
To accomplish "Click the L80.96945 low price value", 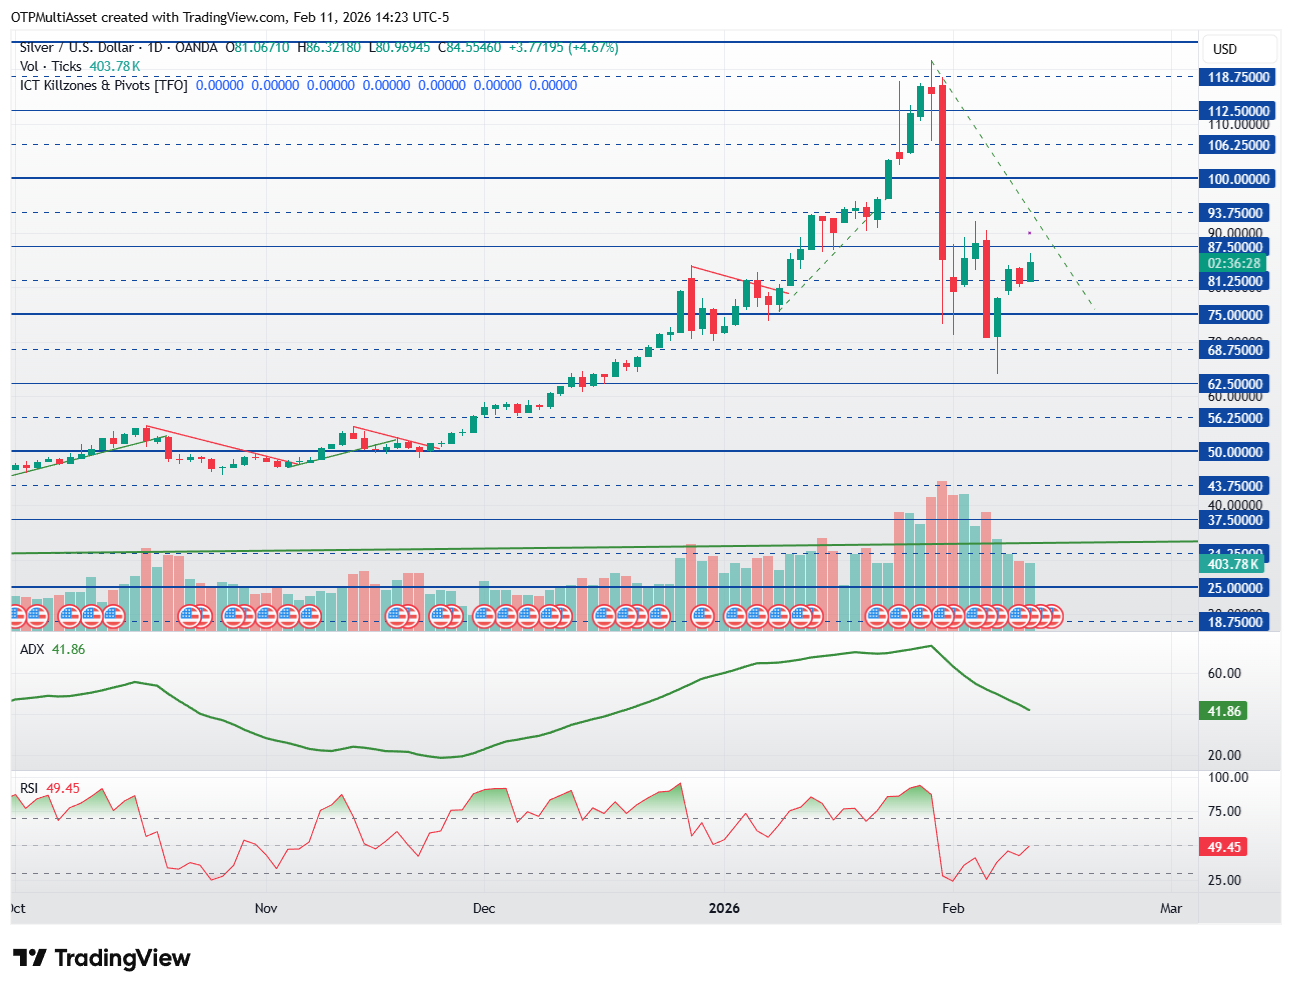I will (400, 47).
